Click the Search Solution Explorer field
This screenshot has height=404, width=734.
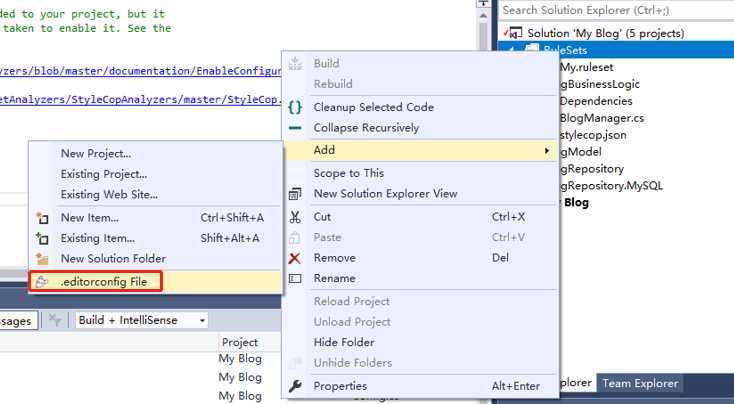(x=616, y=10)
